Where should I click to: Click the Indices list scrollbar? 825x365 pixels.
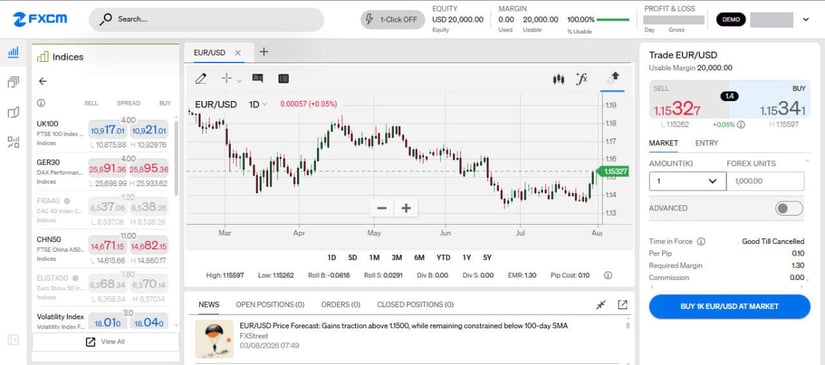click(x=176, y=158)
